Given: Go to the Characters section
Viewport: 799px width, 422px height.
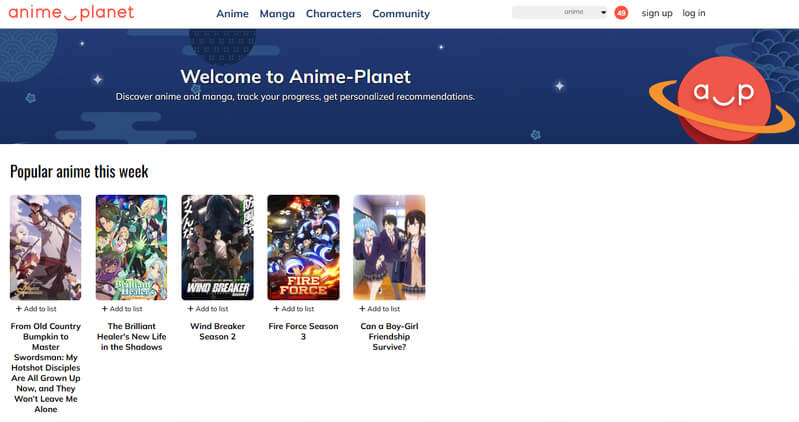Looking at the screenshot, I should (333, 14).
